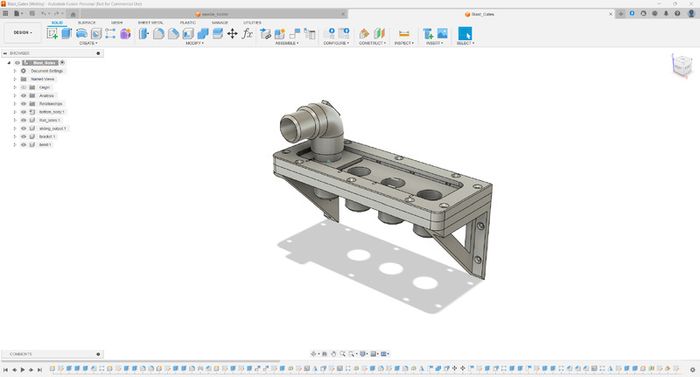Select the Offset Plane construct tool
Image resolution: width=700 pixels, height=377 pixels.
click(364, 34)
